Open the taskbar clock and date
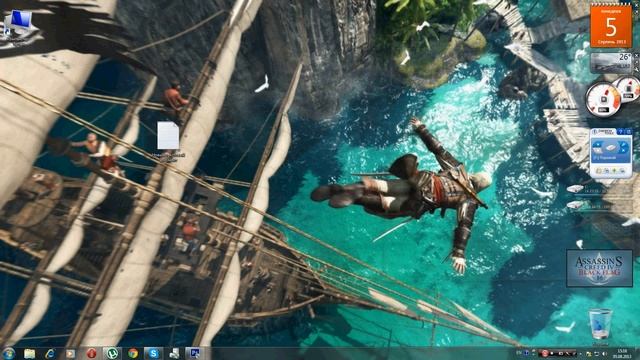The width and height of the screenshot is (640, 360). pos(622,353)
